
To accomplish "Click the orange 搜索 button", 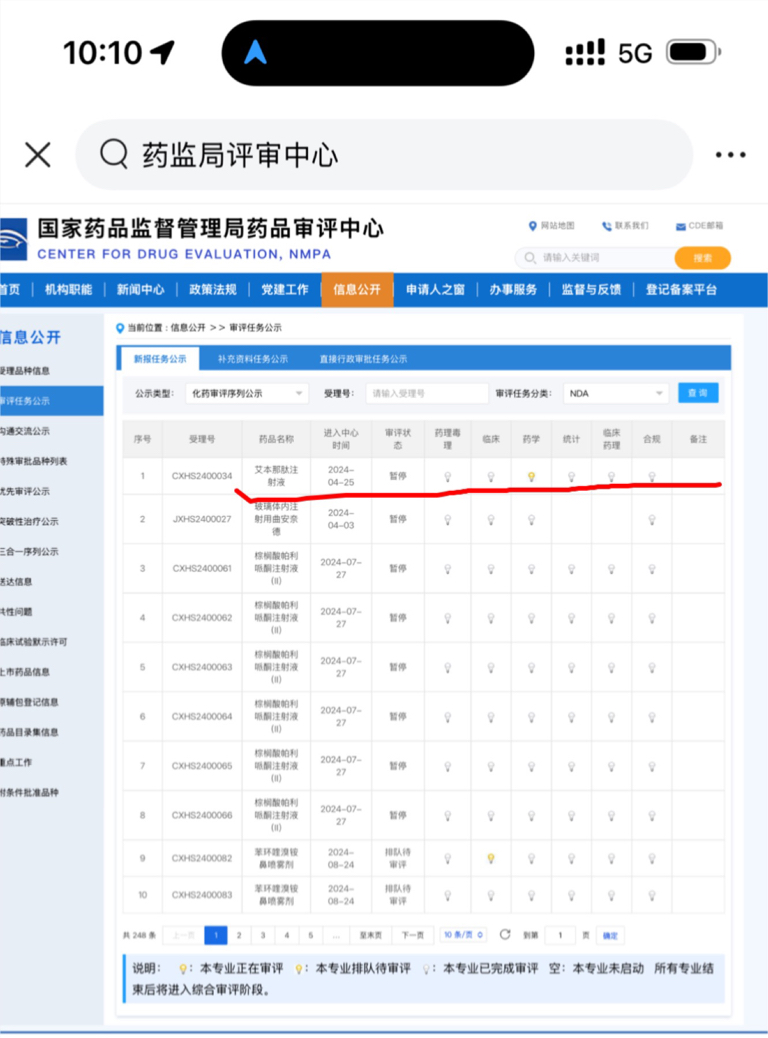I will pos(702,258).
